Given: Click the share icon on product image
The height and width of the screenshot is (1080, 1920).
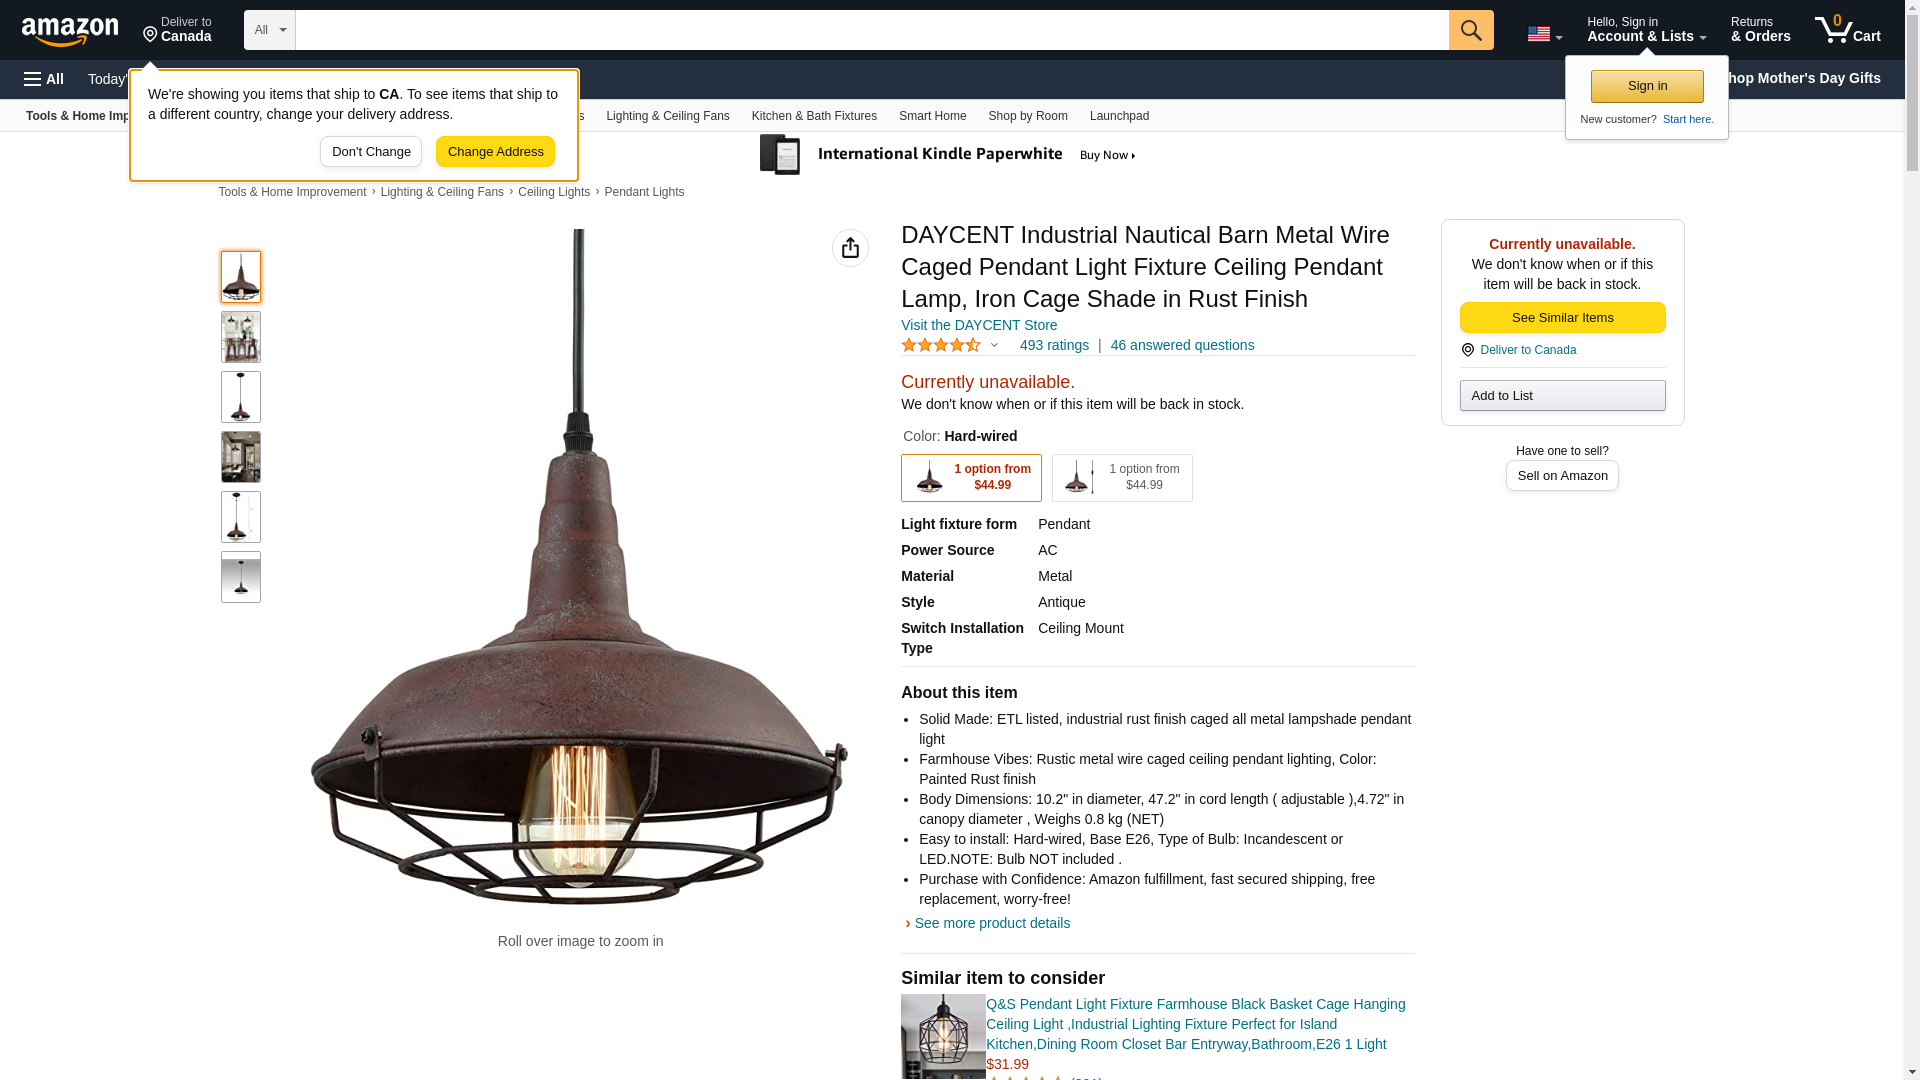Looking at the screenshot, I should [x=850, y=248].
